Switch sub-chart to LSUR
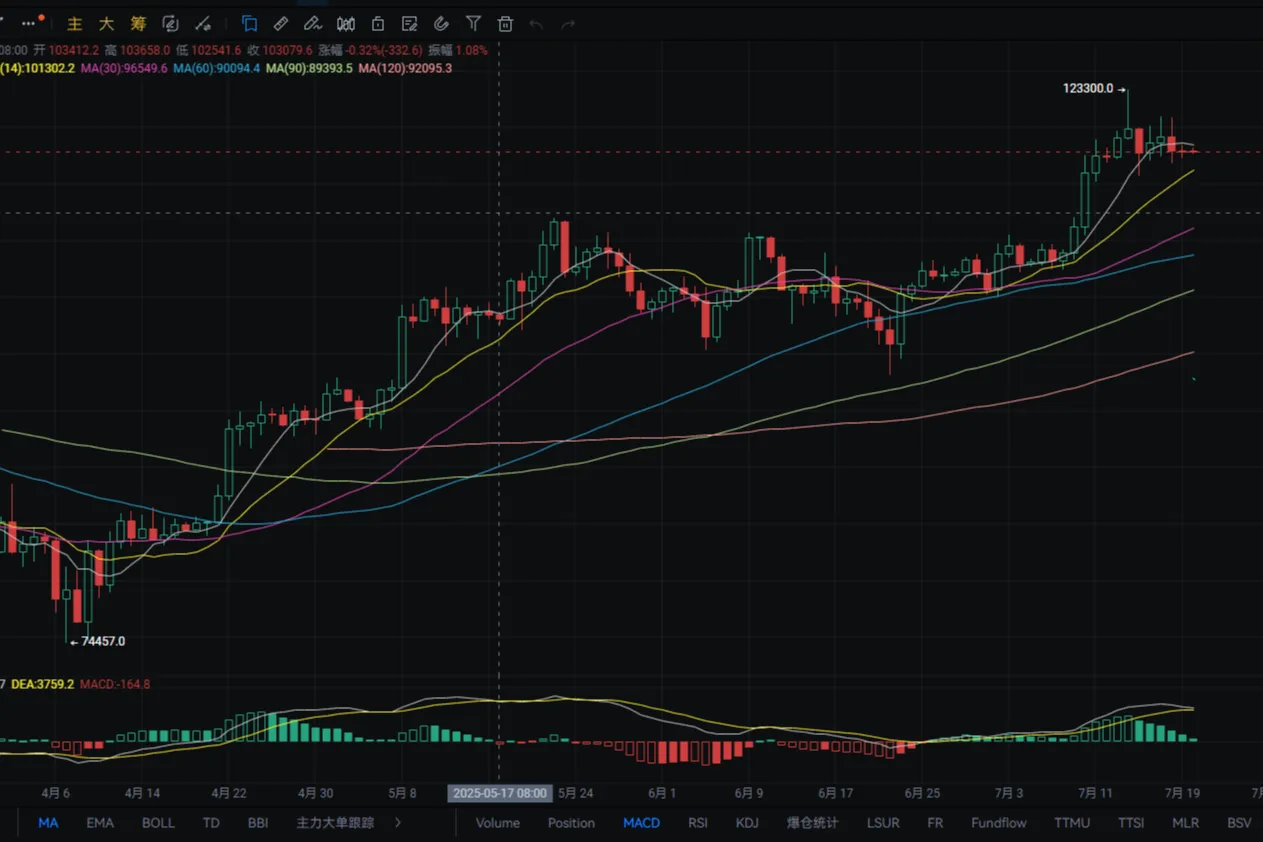Viewport: 1263px width, 842px height. pyautogui.click(x=883, y=823)
